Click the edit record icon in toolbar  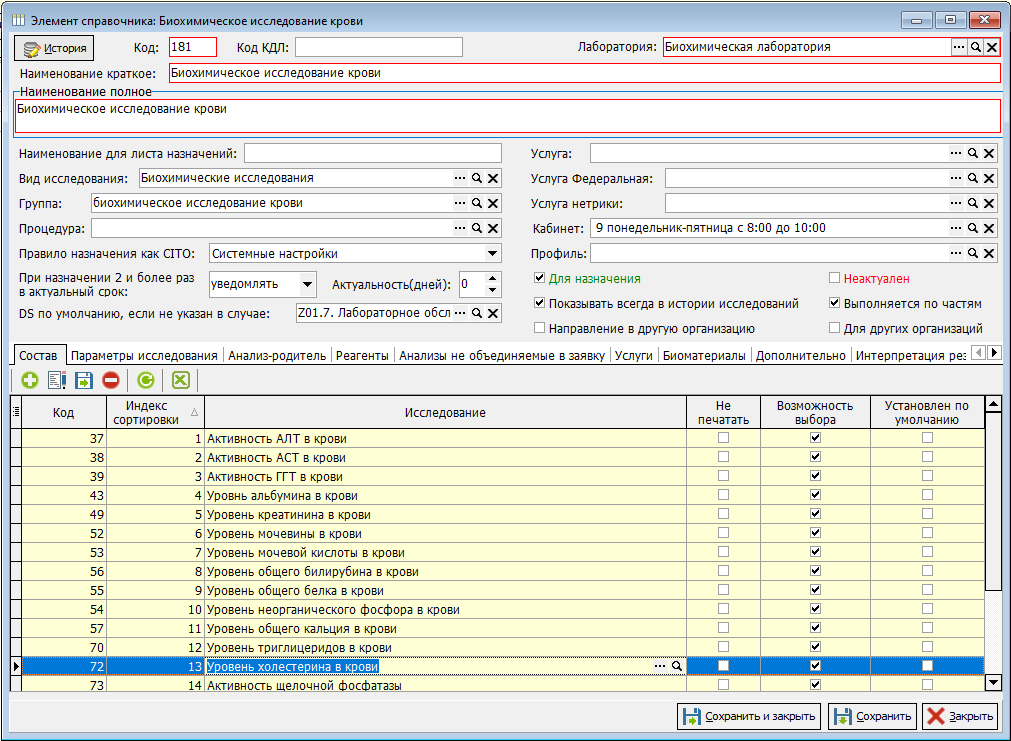(56, 380)
